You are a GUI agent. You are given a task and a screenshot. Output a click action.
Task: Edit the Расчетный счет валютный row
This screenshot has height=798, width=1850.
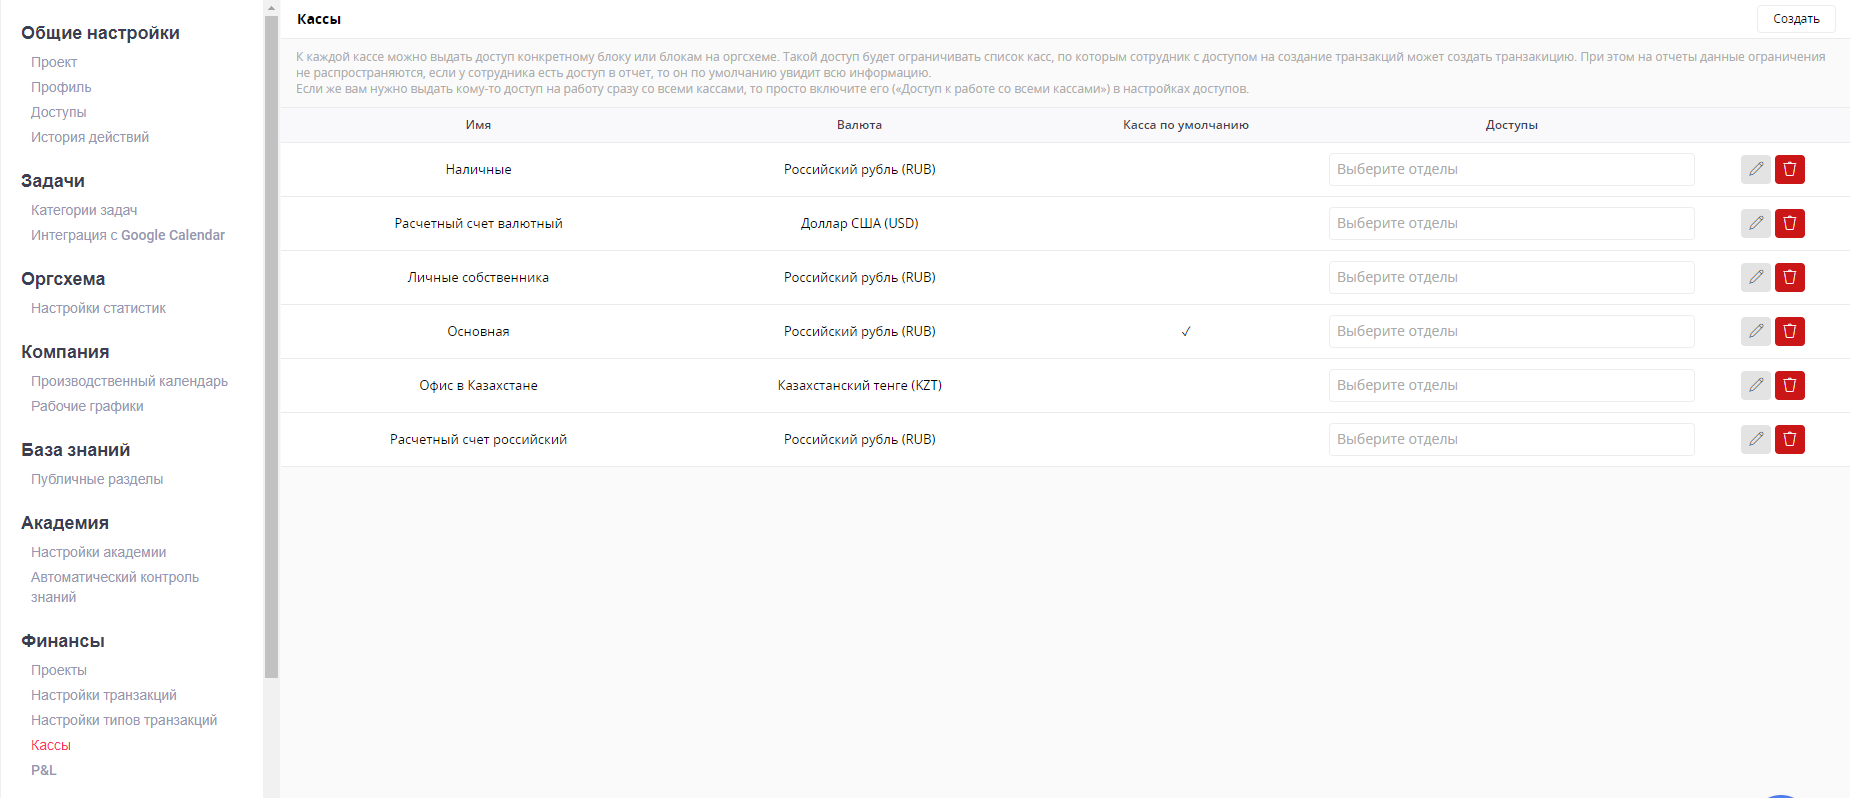point(1755,223)
